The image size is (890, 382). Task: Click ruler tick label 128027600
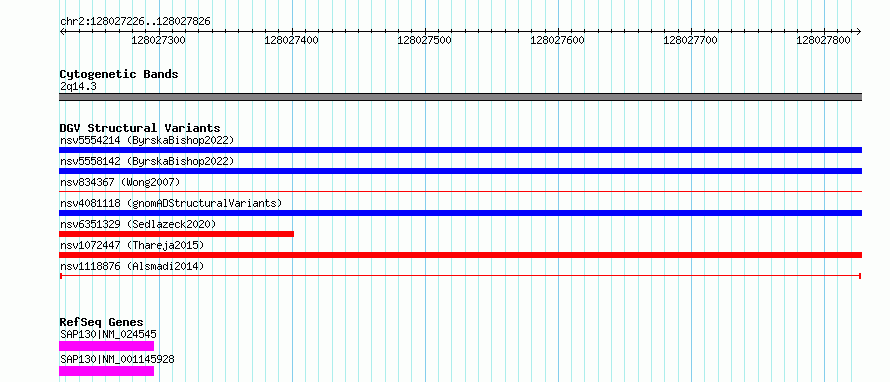557,40
